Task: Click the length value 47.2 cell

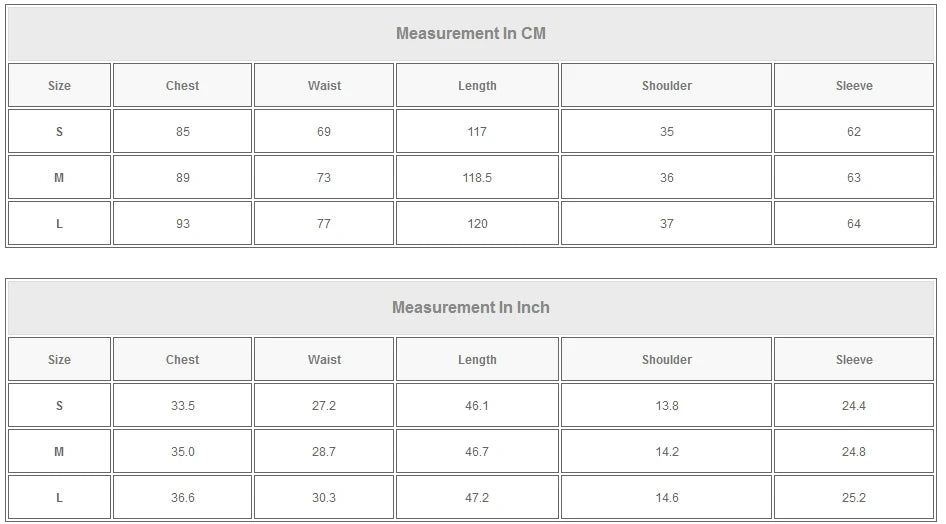Action: pyautogui.click(x=477, y=498)
